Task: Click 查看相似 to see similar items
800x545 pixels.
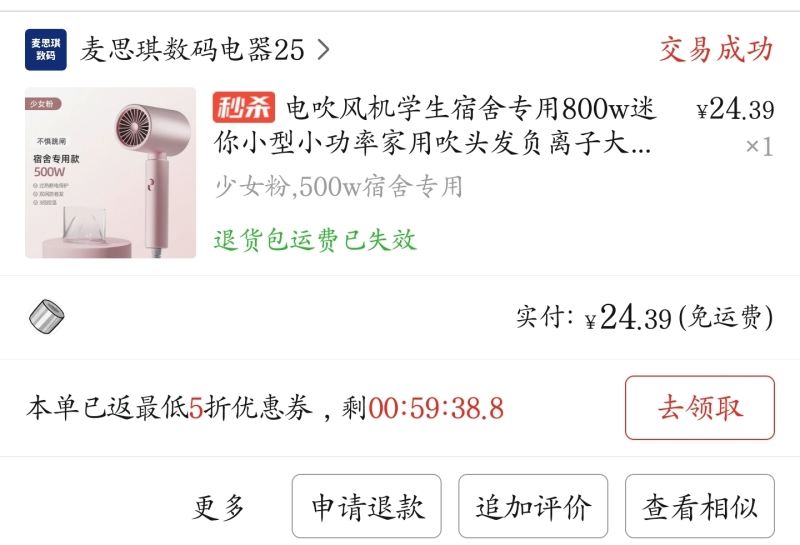Action: pyautogui.click(x=699, y=506)
